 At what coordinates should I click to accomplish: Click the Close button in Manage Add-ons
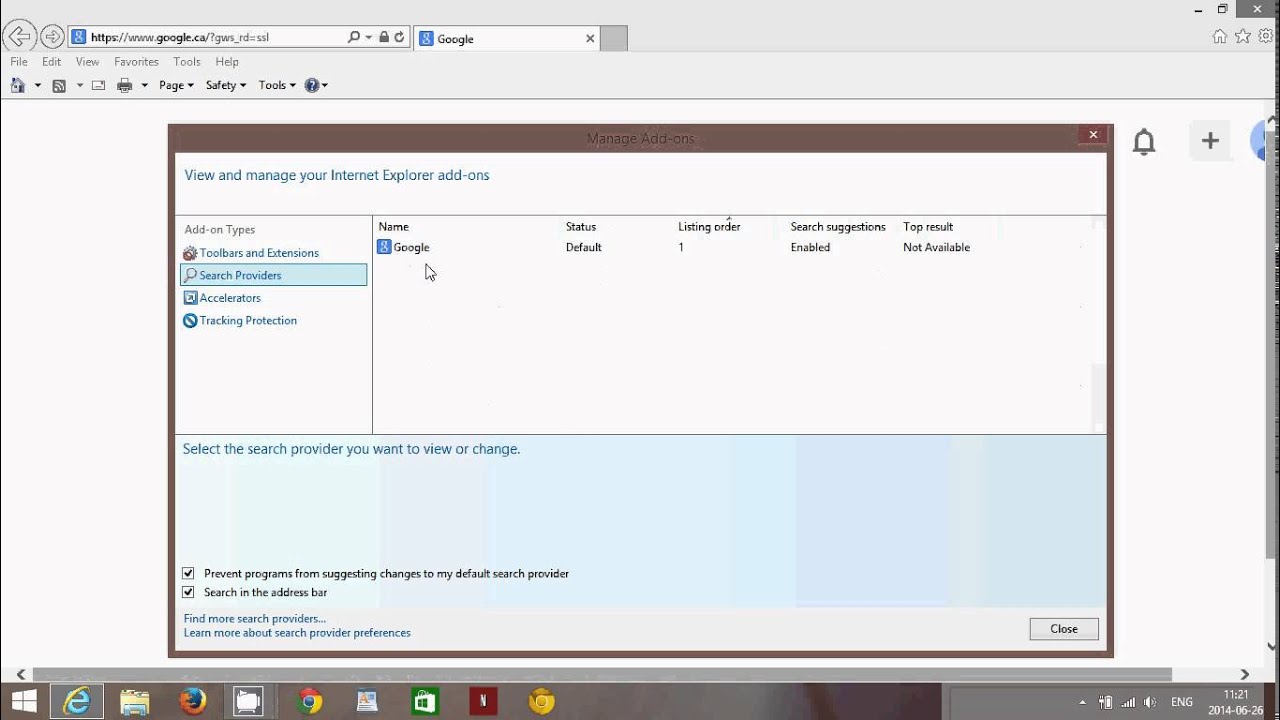coord(1064,629)
